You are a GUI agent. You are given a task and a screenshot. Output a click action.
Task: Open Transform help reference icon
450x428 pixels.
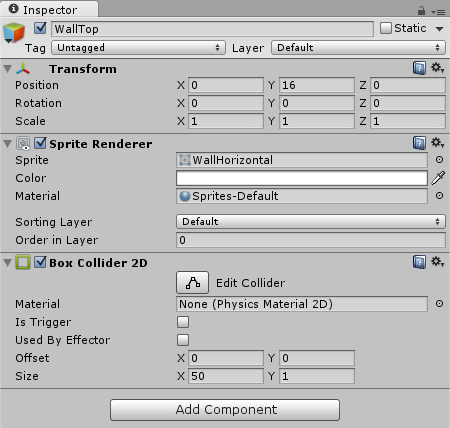tap(419, 68)
